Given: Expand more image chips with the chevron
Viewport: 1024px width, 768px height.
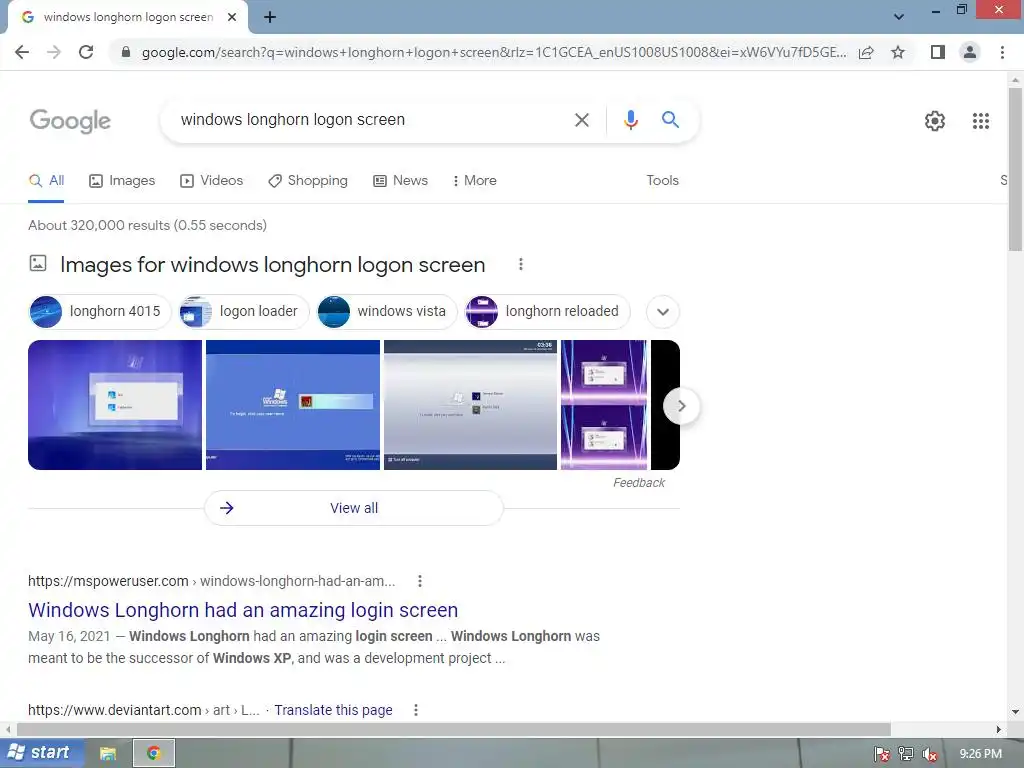Looking at the screenshot, I should coord(663,312).
